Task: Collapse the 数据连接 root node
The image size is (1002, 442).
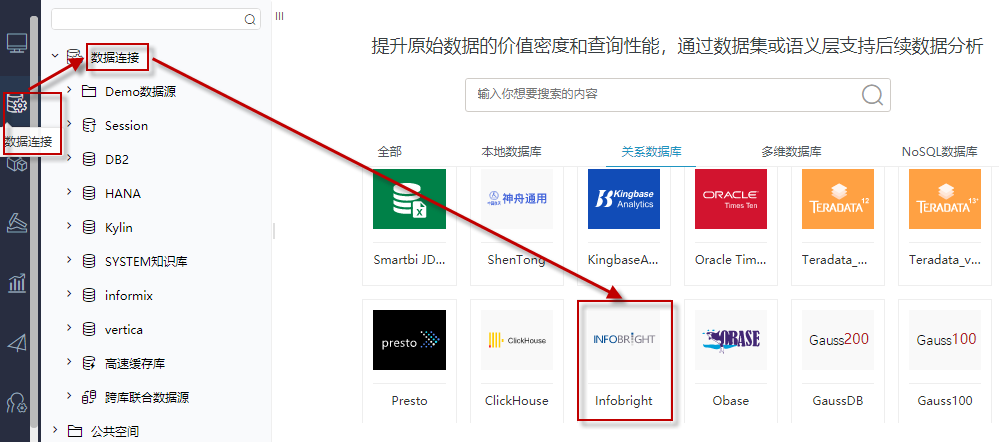Action: click(x=55, y=56)
